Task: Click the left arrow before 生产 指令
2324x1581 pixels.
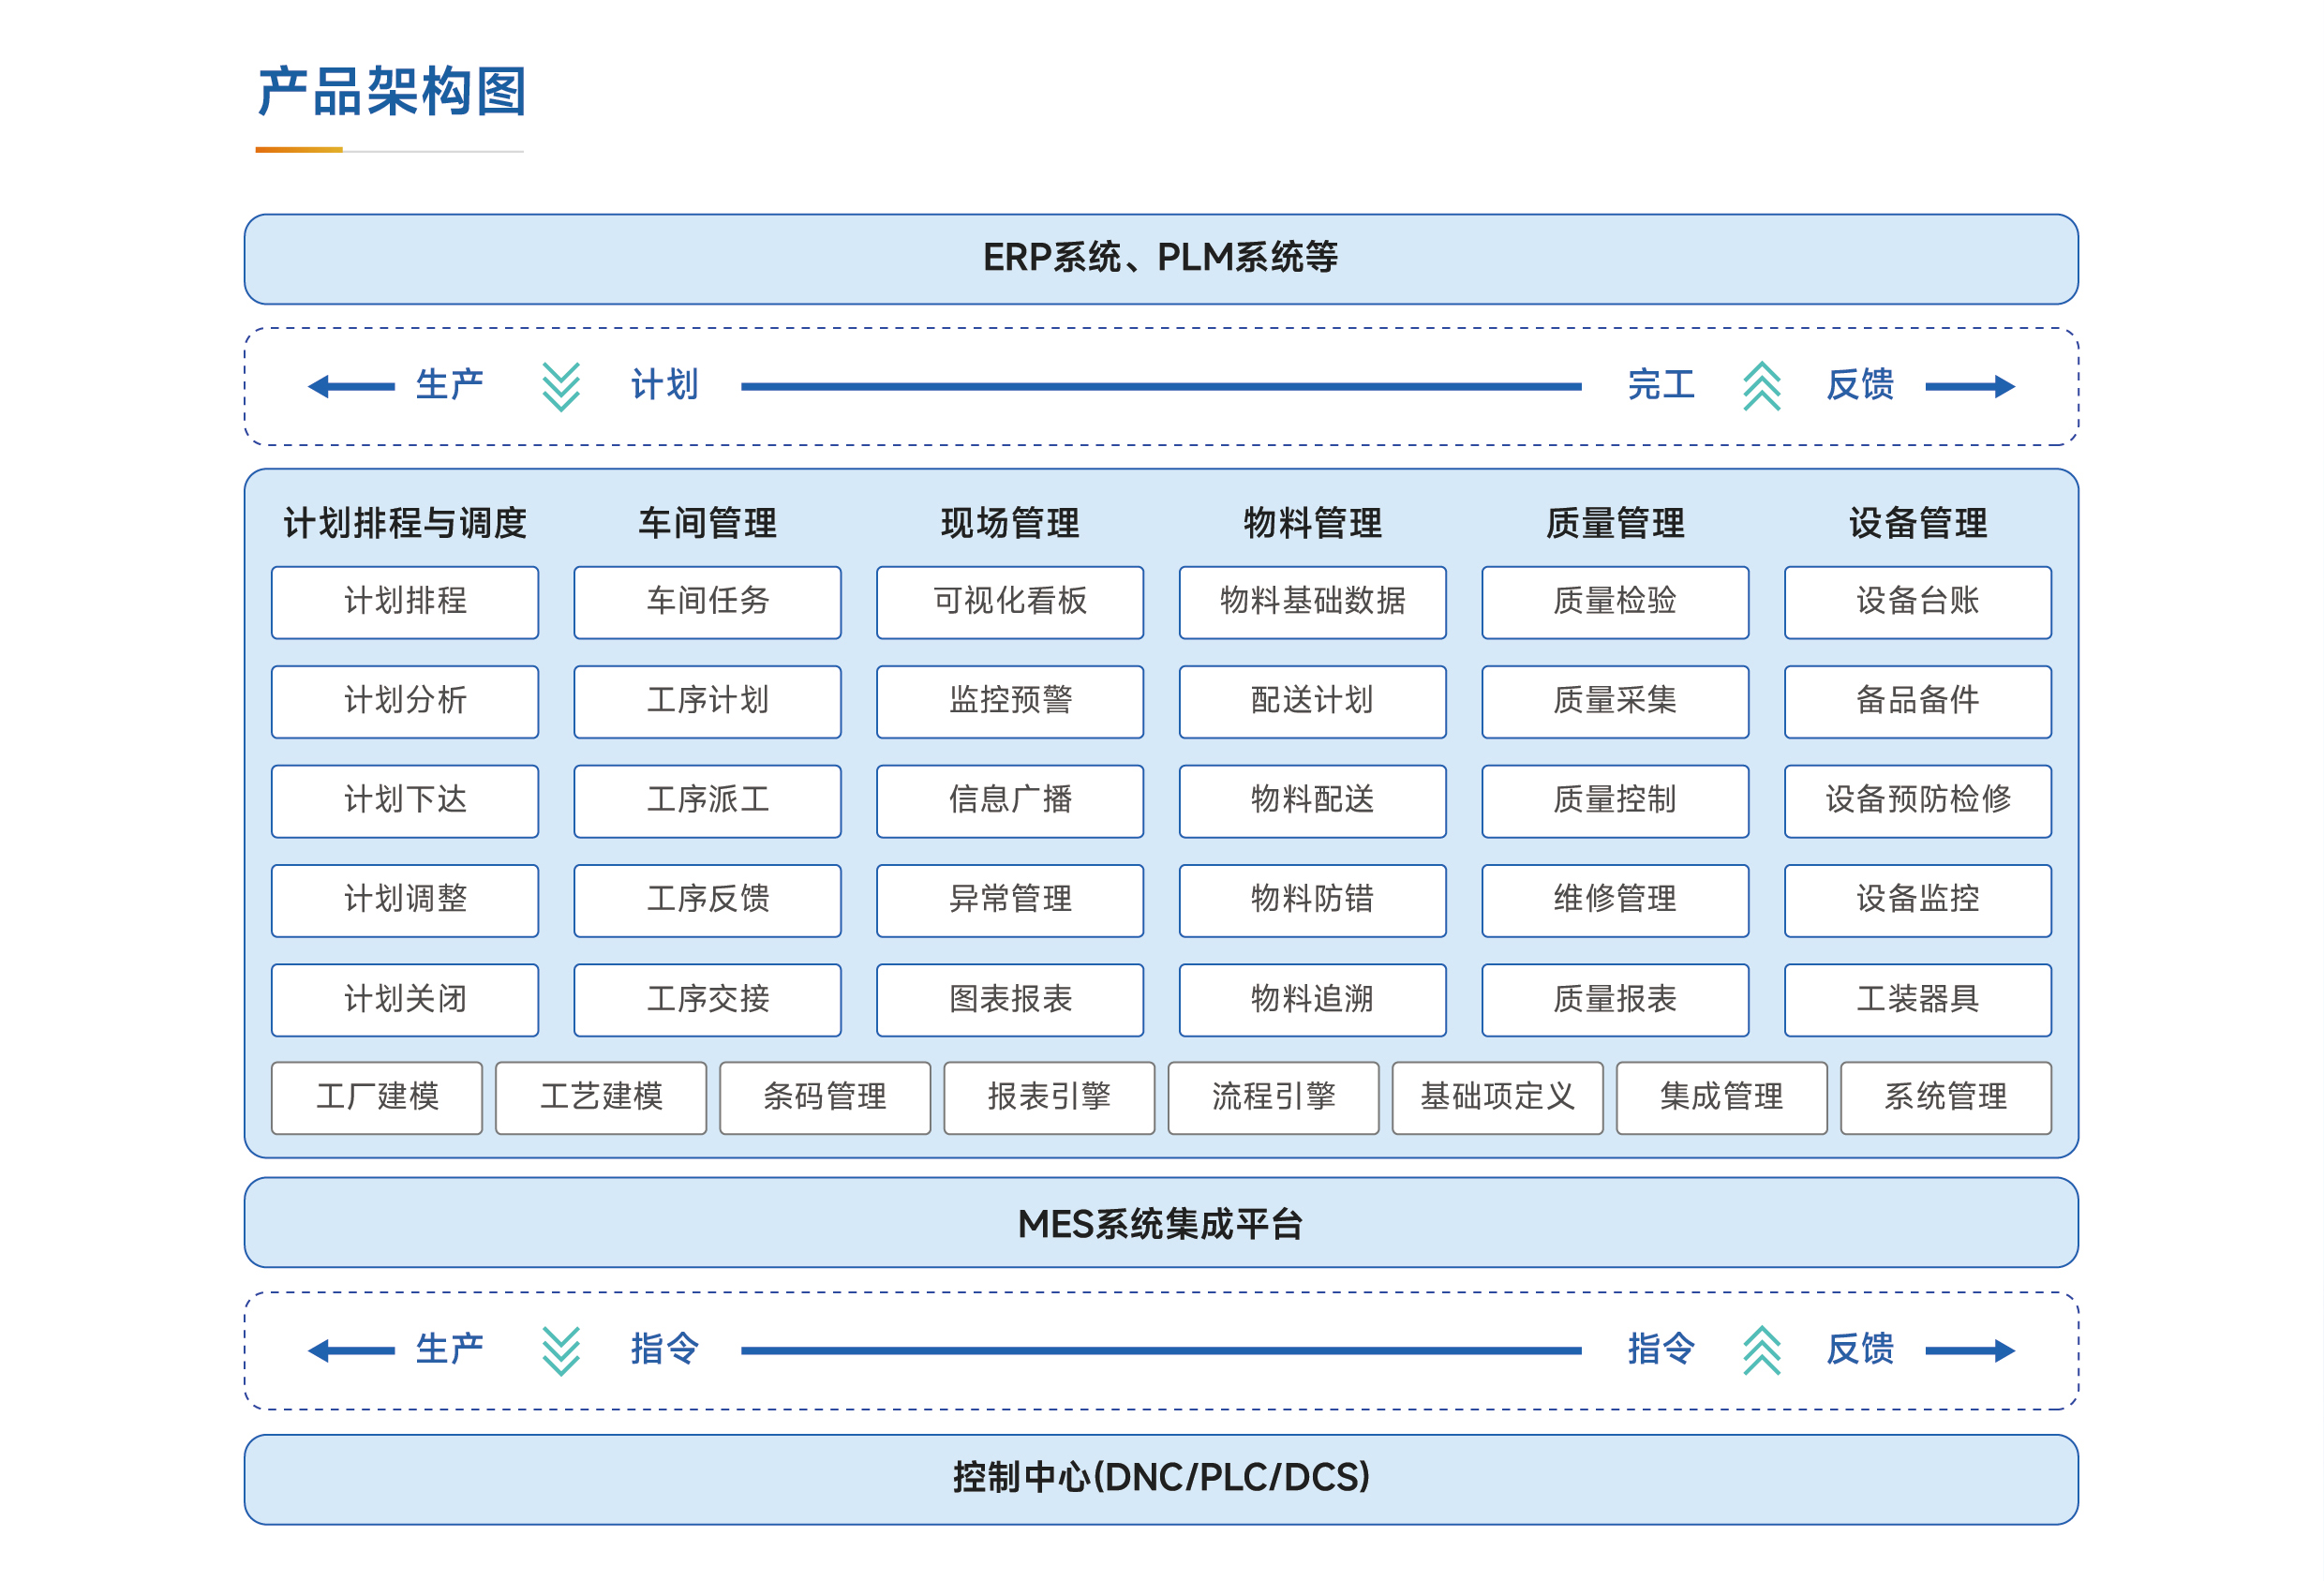Action: point(351,1350)
